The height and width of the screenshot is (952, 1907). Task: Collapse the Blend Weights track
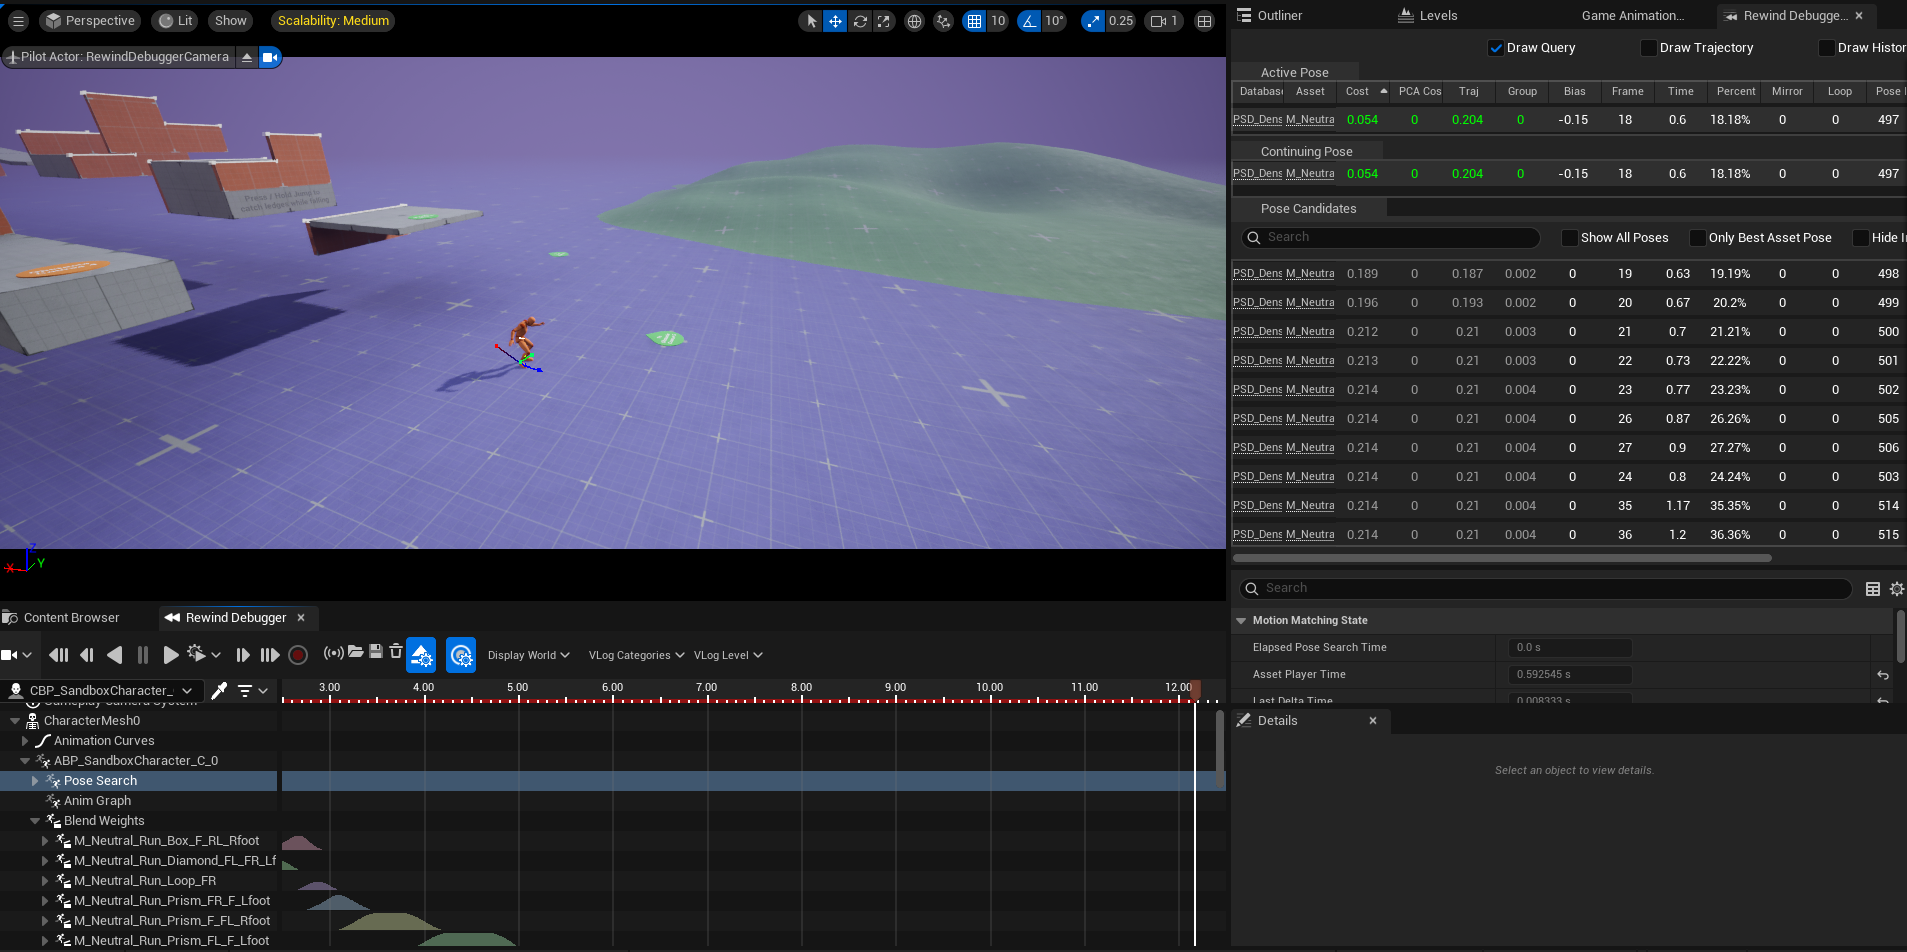tap(35, 821)
